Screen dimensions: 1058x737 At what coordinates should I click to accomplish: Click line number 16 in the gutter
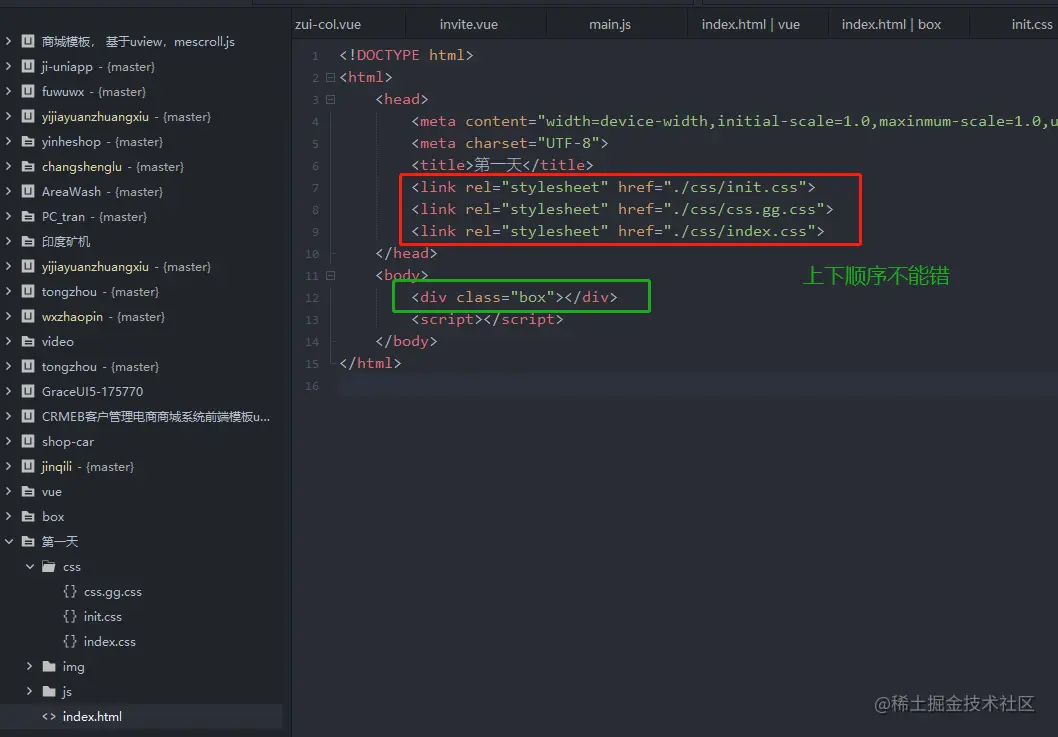click(312, 386)
